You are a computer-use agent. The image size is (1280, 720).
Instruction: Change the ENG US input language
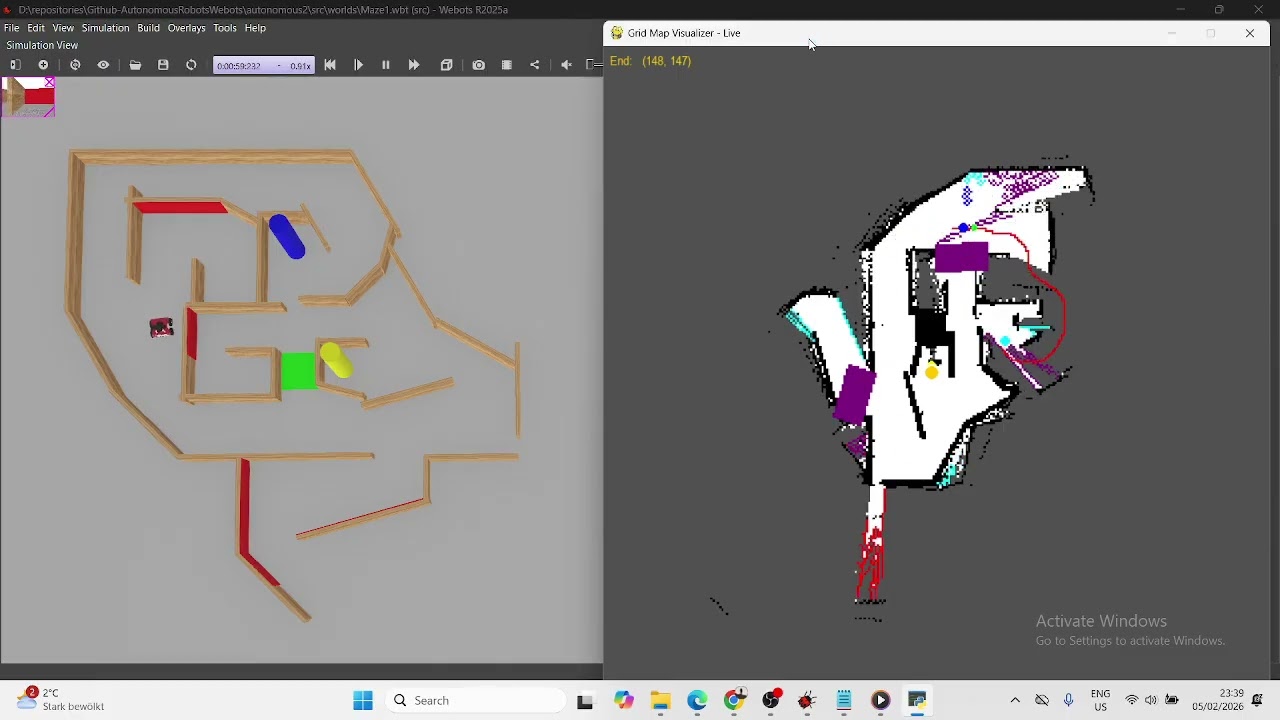click(1100, 701)
